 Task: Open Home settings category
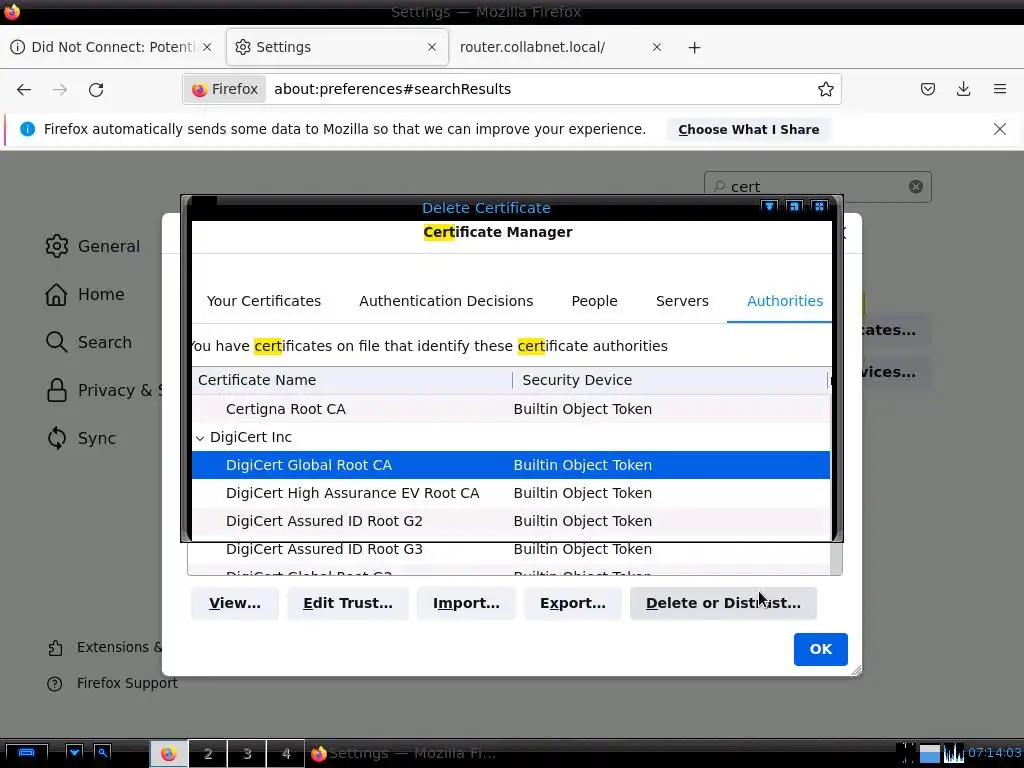(x=85, y=295)
